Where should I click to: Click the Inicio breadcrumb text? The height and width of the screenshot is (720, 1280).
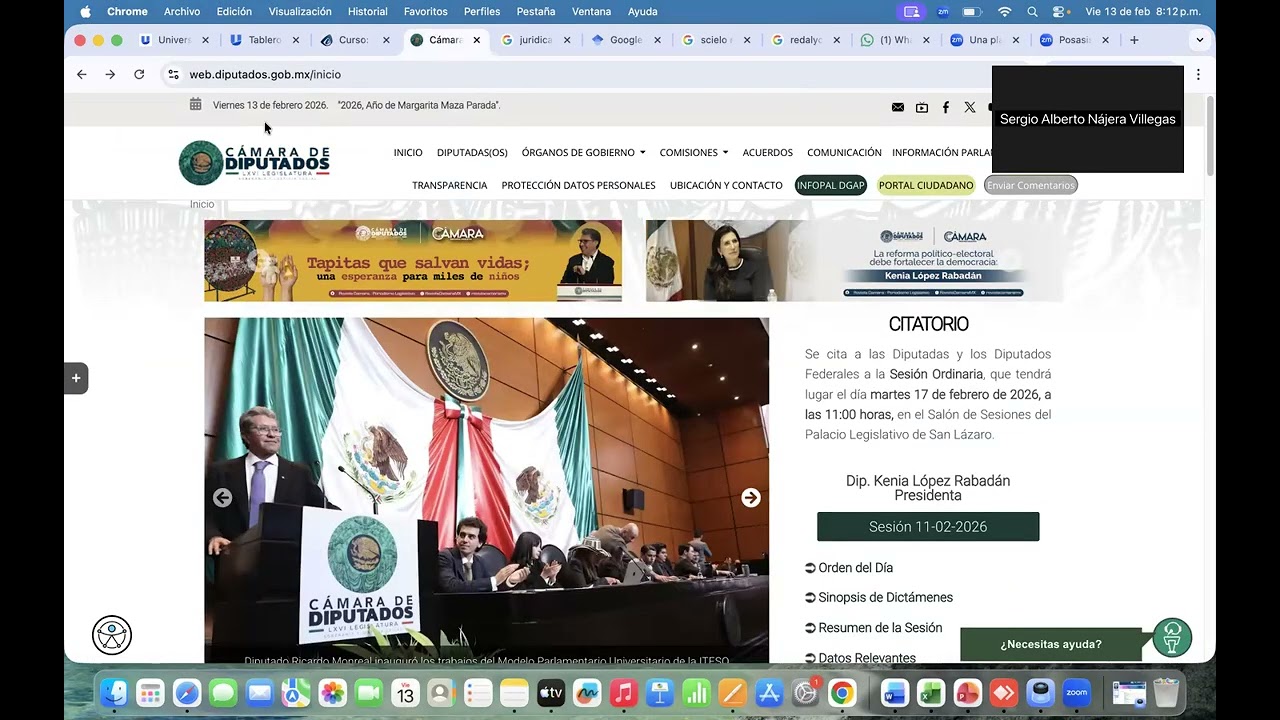pyautogui.click(x=202, y=204)
